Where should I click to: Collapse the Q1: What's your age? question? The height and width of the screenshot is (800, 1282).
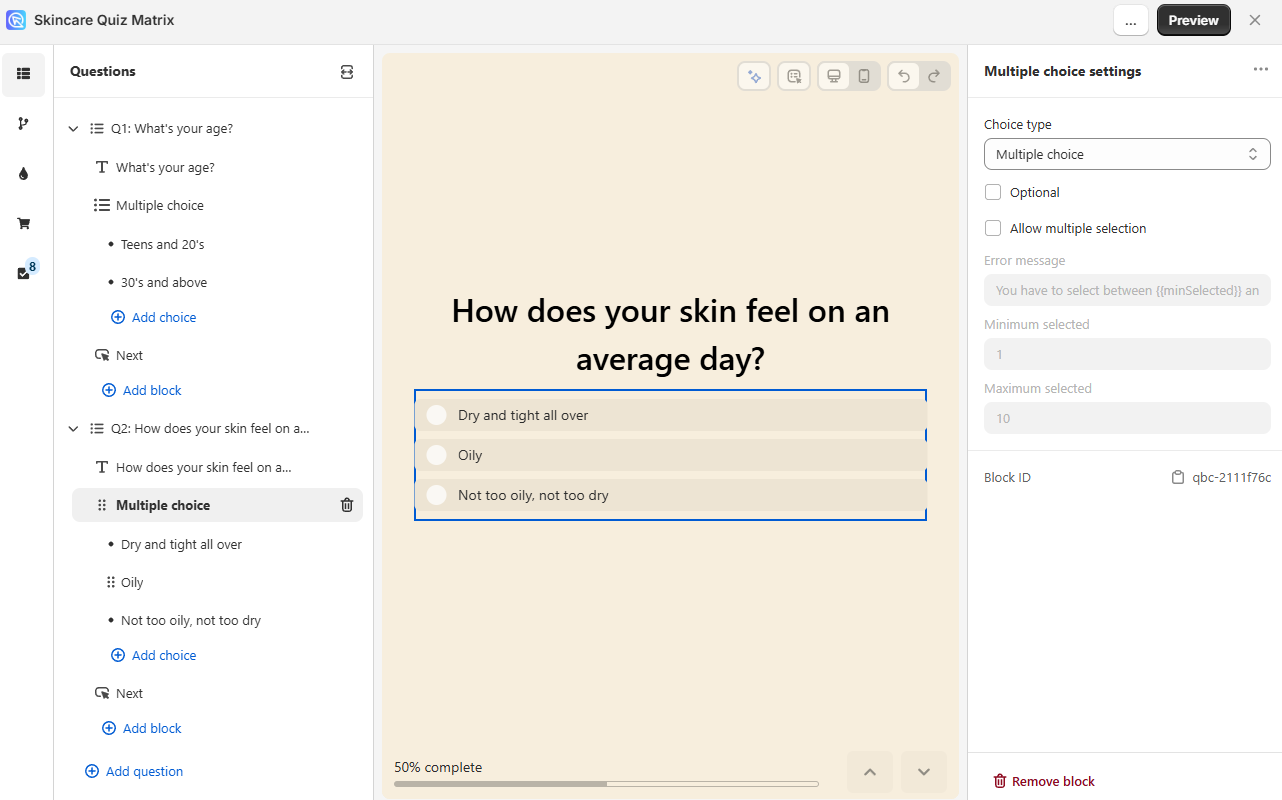pyautogui.click(x=73, y=129)
